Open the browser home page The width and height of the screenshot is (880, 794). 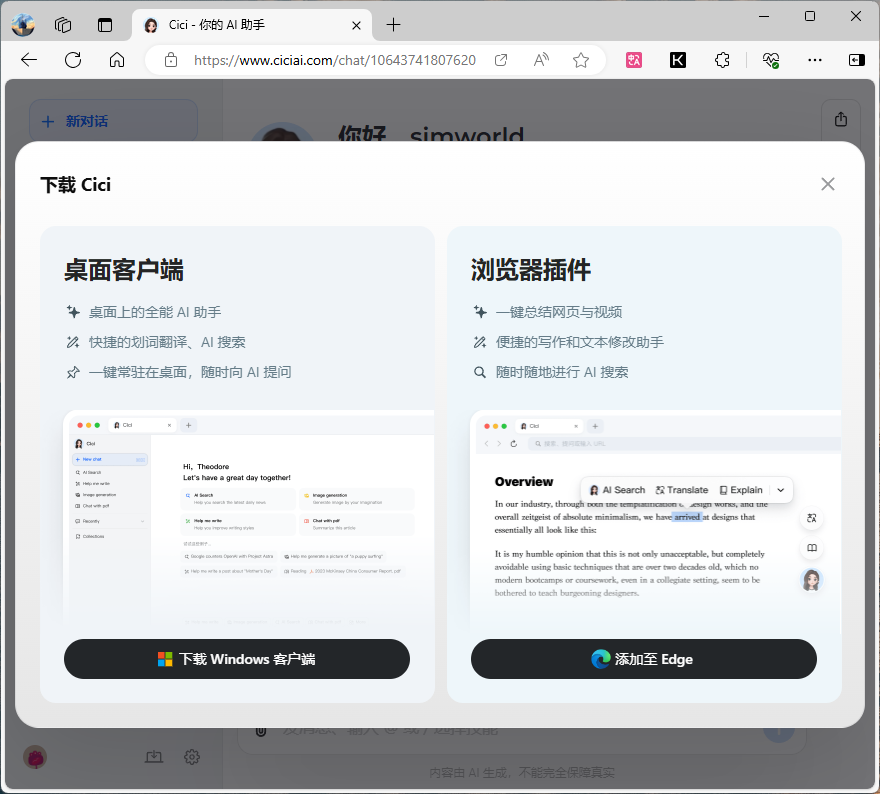(x=117, y=59)
